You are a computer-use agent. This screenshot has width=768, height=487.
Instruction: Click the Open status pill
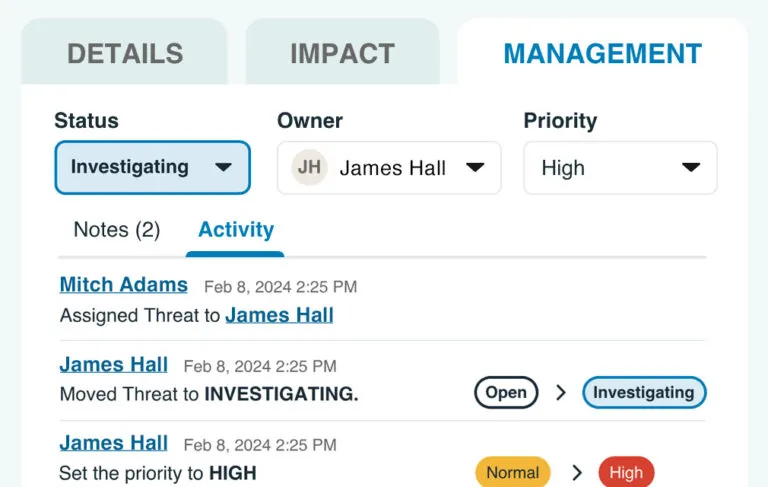[x=506, y=392]
